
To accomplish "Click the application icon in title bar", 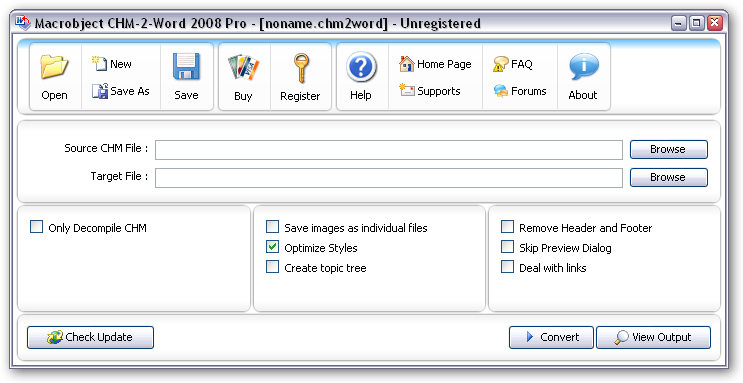I will [23, 23].
